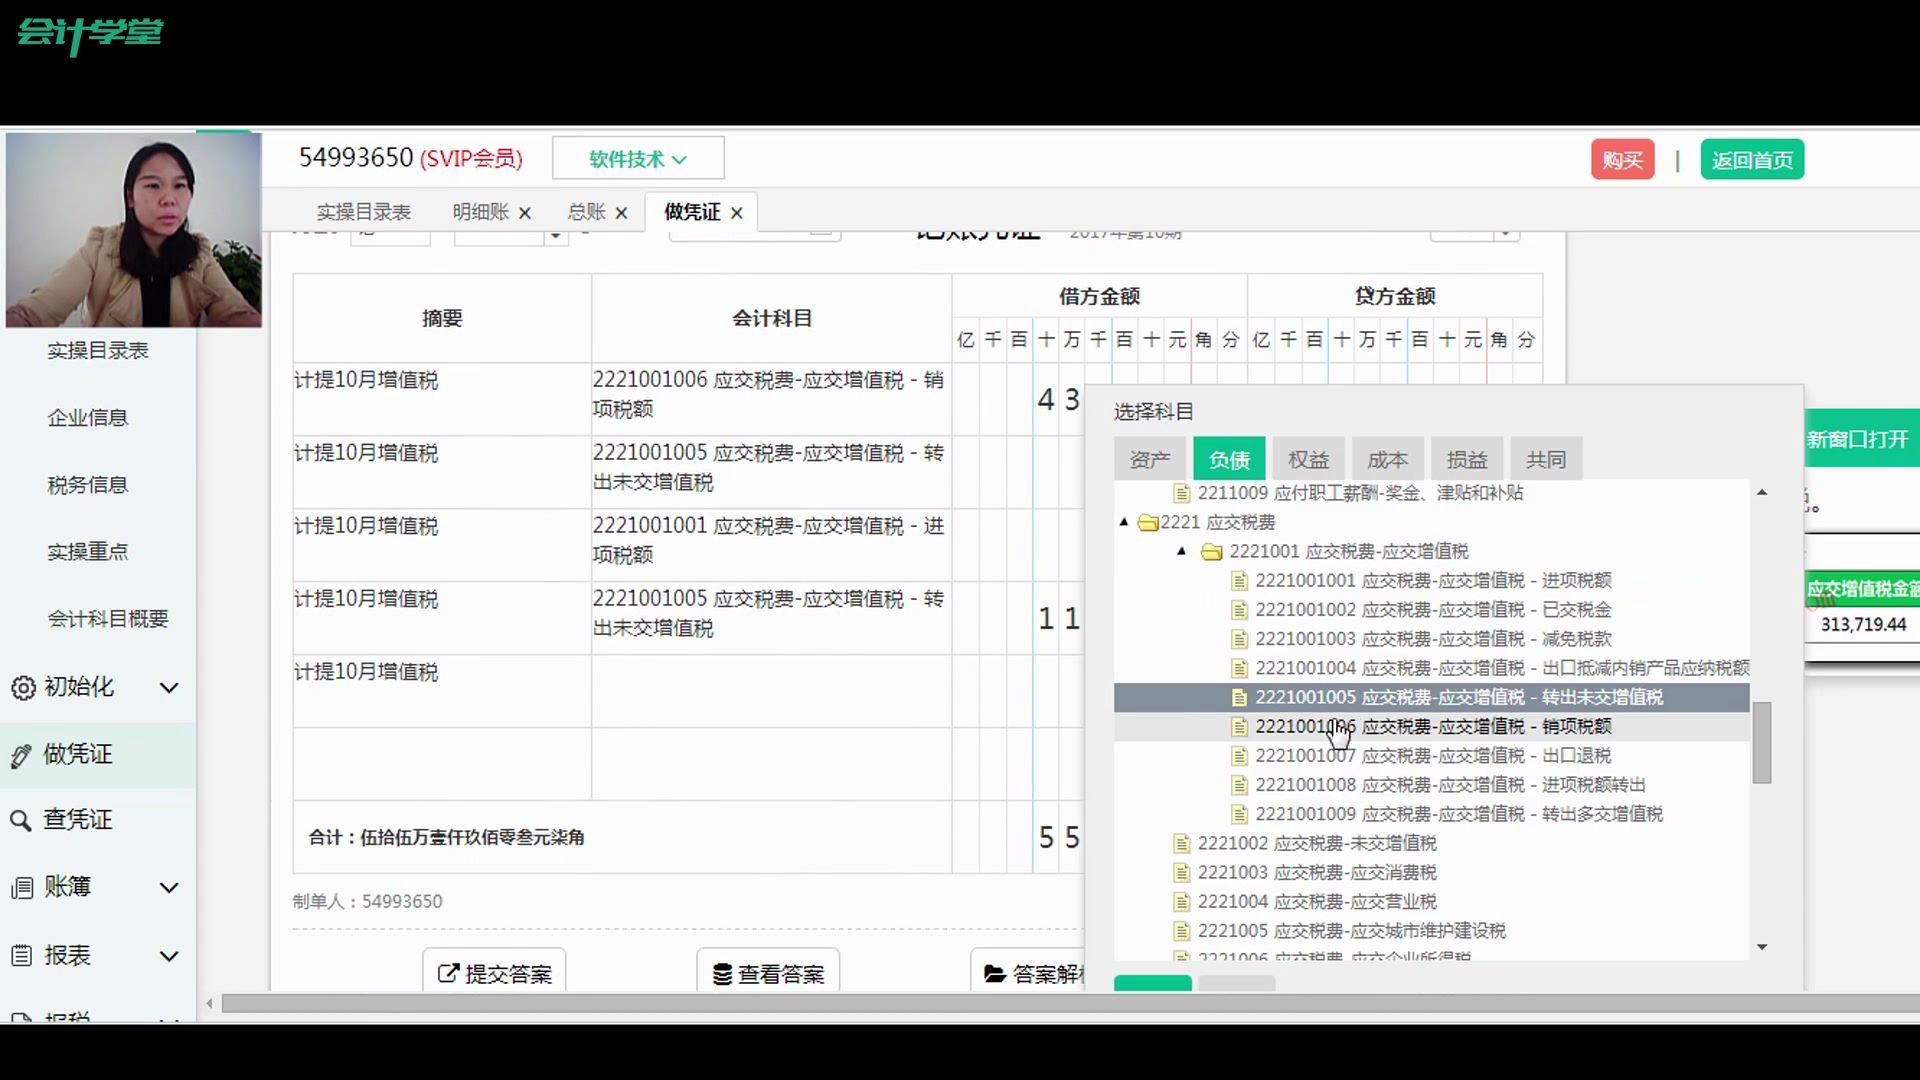1920x1080 pixels.
Task: Click the 初始化 gear icon
Action: (22, 688)
